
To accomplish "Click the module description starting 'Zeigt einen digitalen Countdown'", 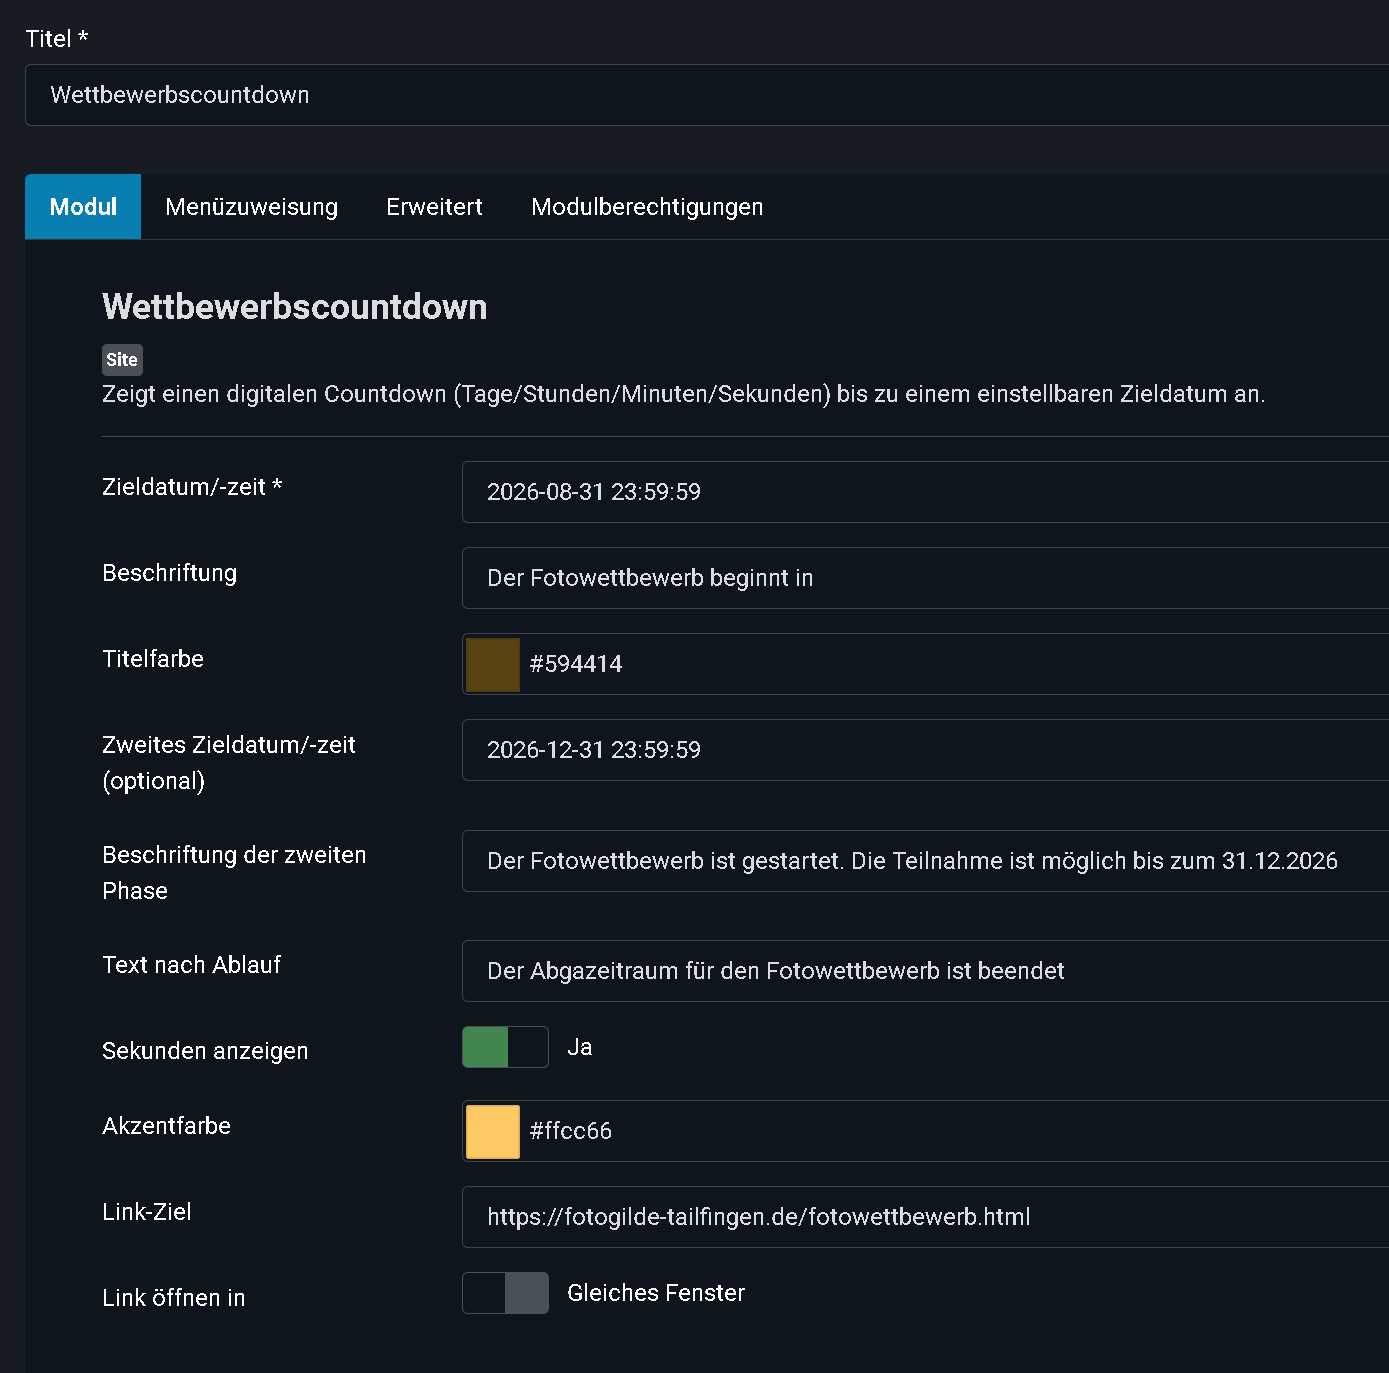I will (684, 394).
